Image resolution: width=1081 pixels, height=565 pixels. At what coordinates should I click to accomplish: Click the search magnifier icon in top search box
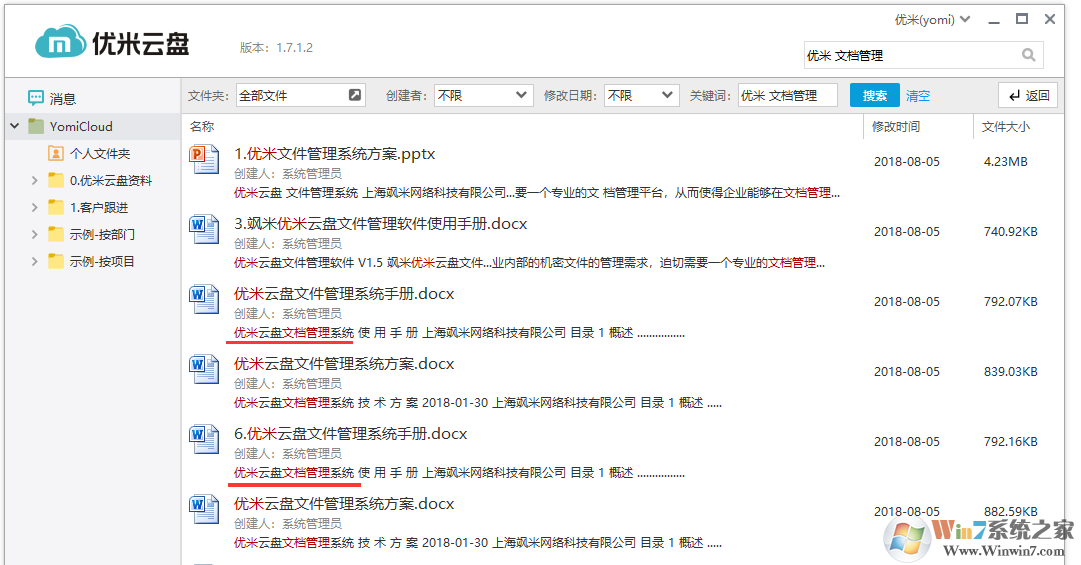(x=1028, y=55)
